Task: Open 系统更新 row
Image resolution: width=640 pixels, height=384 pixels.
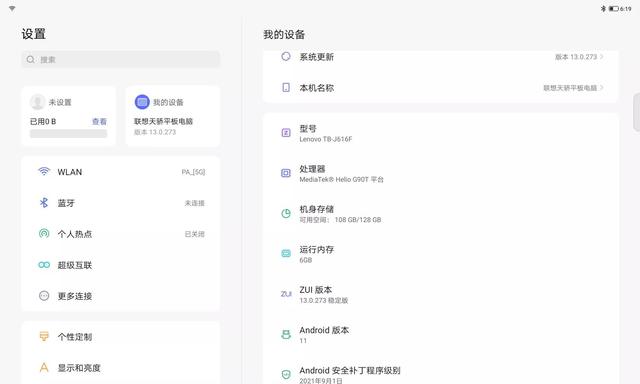Action: pos(441,57)
